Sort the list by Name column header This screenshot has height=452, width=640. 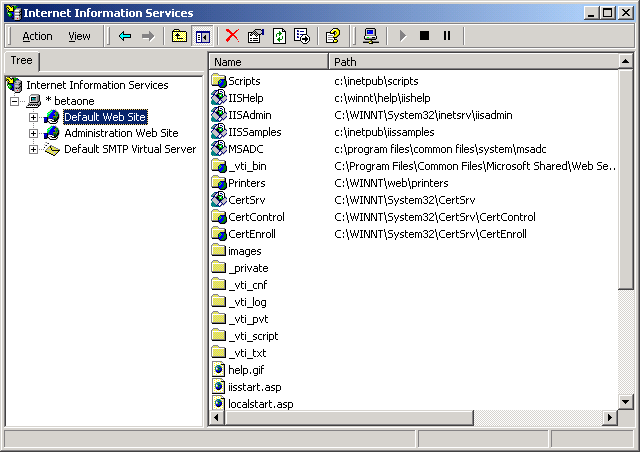point(268,62)
